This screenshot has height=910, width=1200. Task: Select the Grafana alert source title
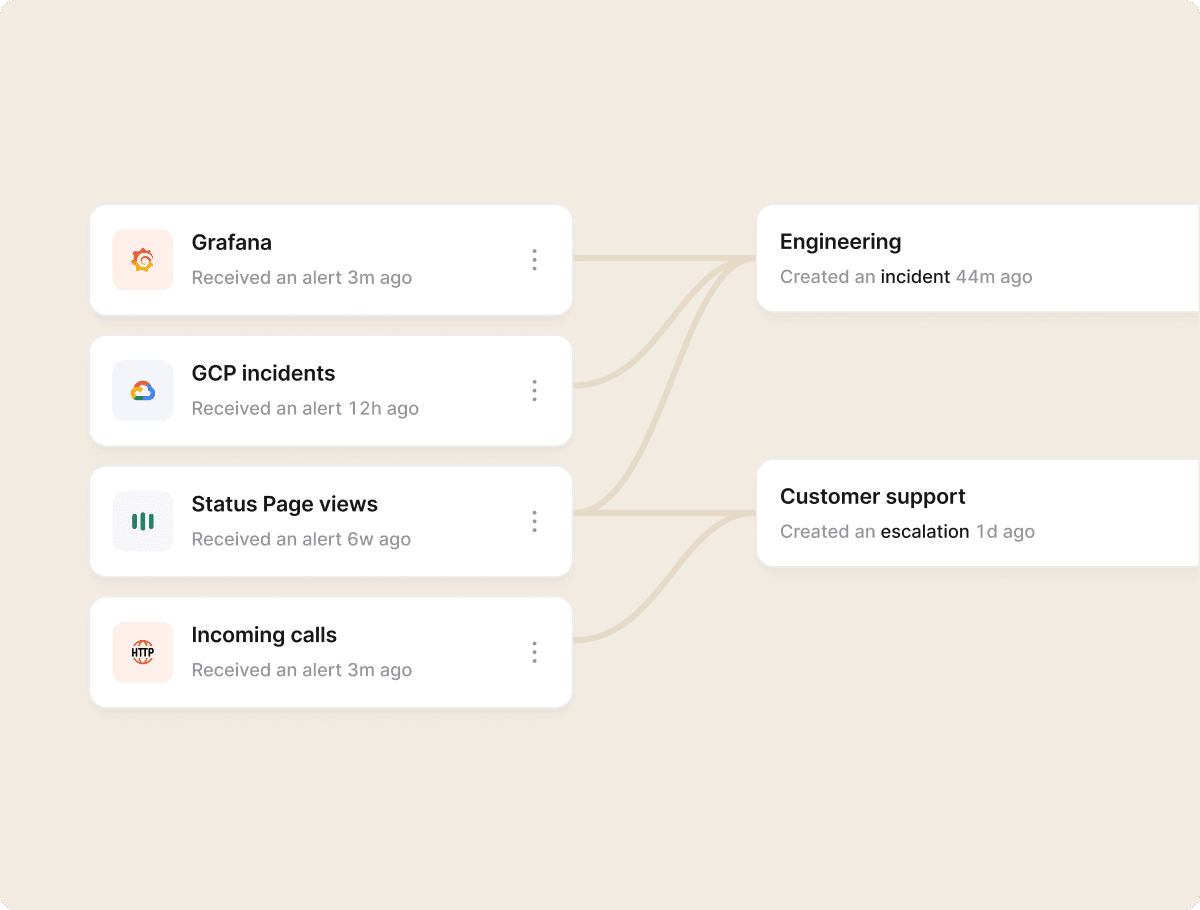[232, 242]
